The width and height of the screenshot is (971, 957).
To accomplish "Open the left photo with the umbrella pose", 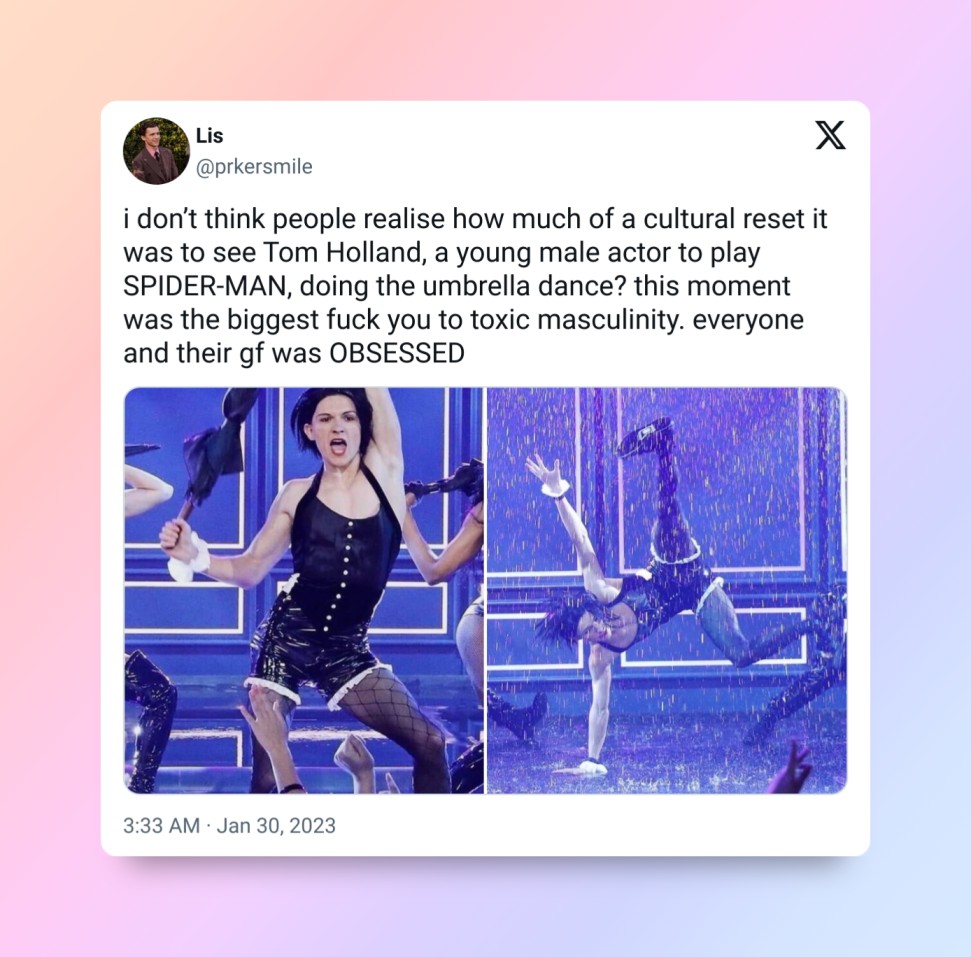I will tap(303, 590).
